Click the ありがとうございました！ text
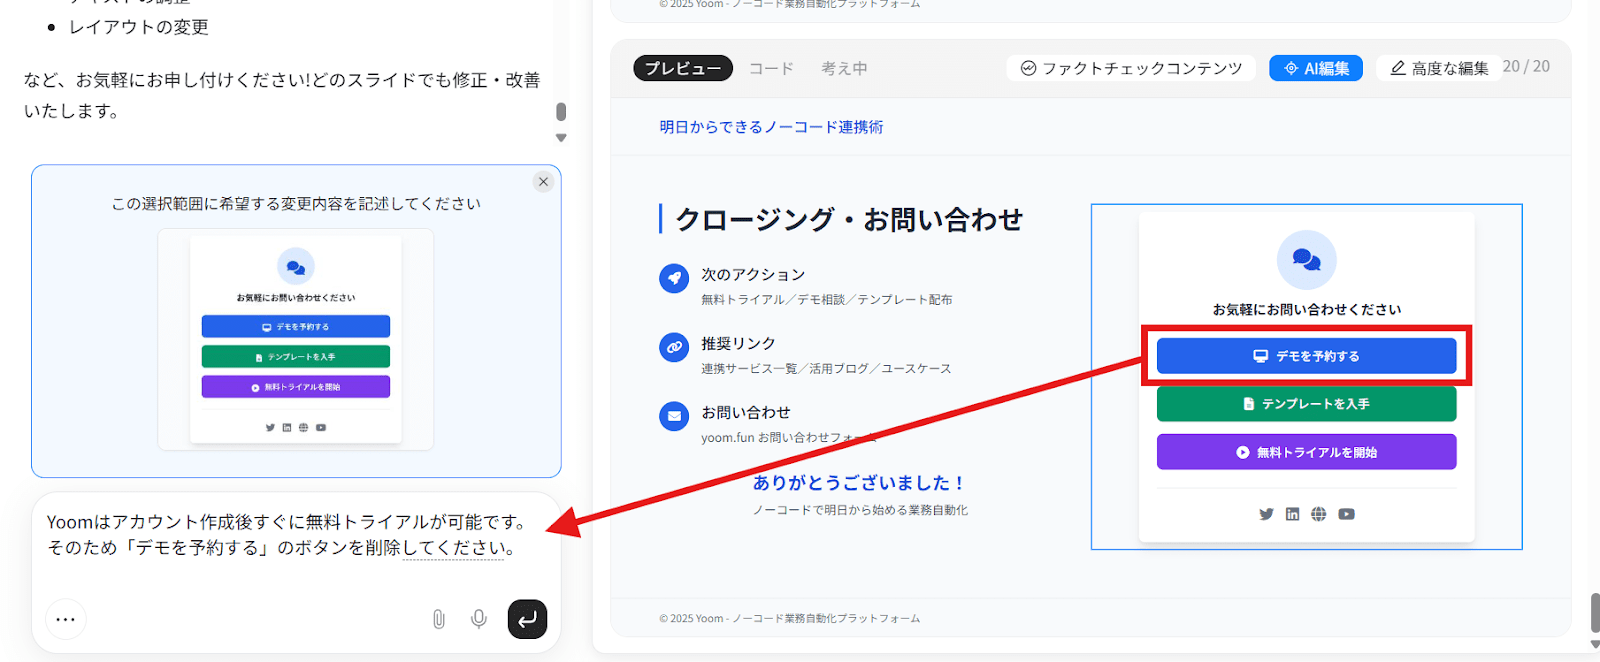Screen dimensions: 1600x662 [x=860, y=483]
